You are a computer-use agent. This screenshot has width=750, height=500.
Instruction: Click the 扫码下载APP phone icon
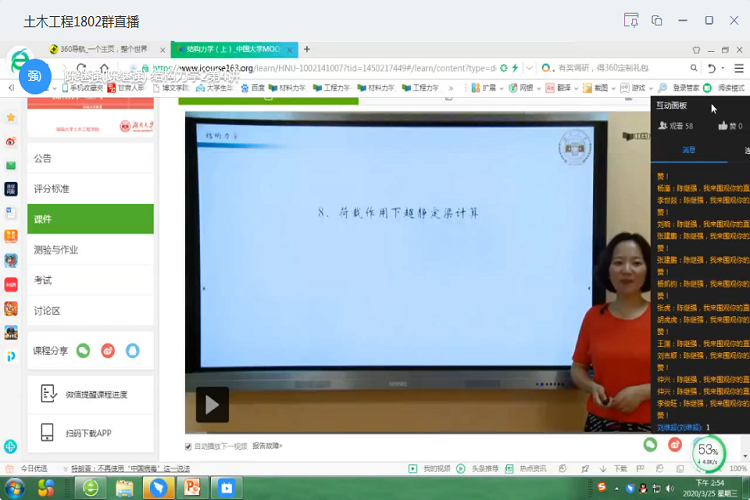click(47, 433)
